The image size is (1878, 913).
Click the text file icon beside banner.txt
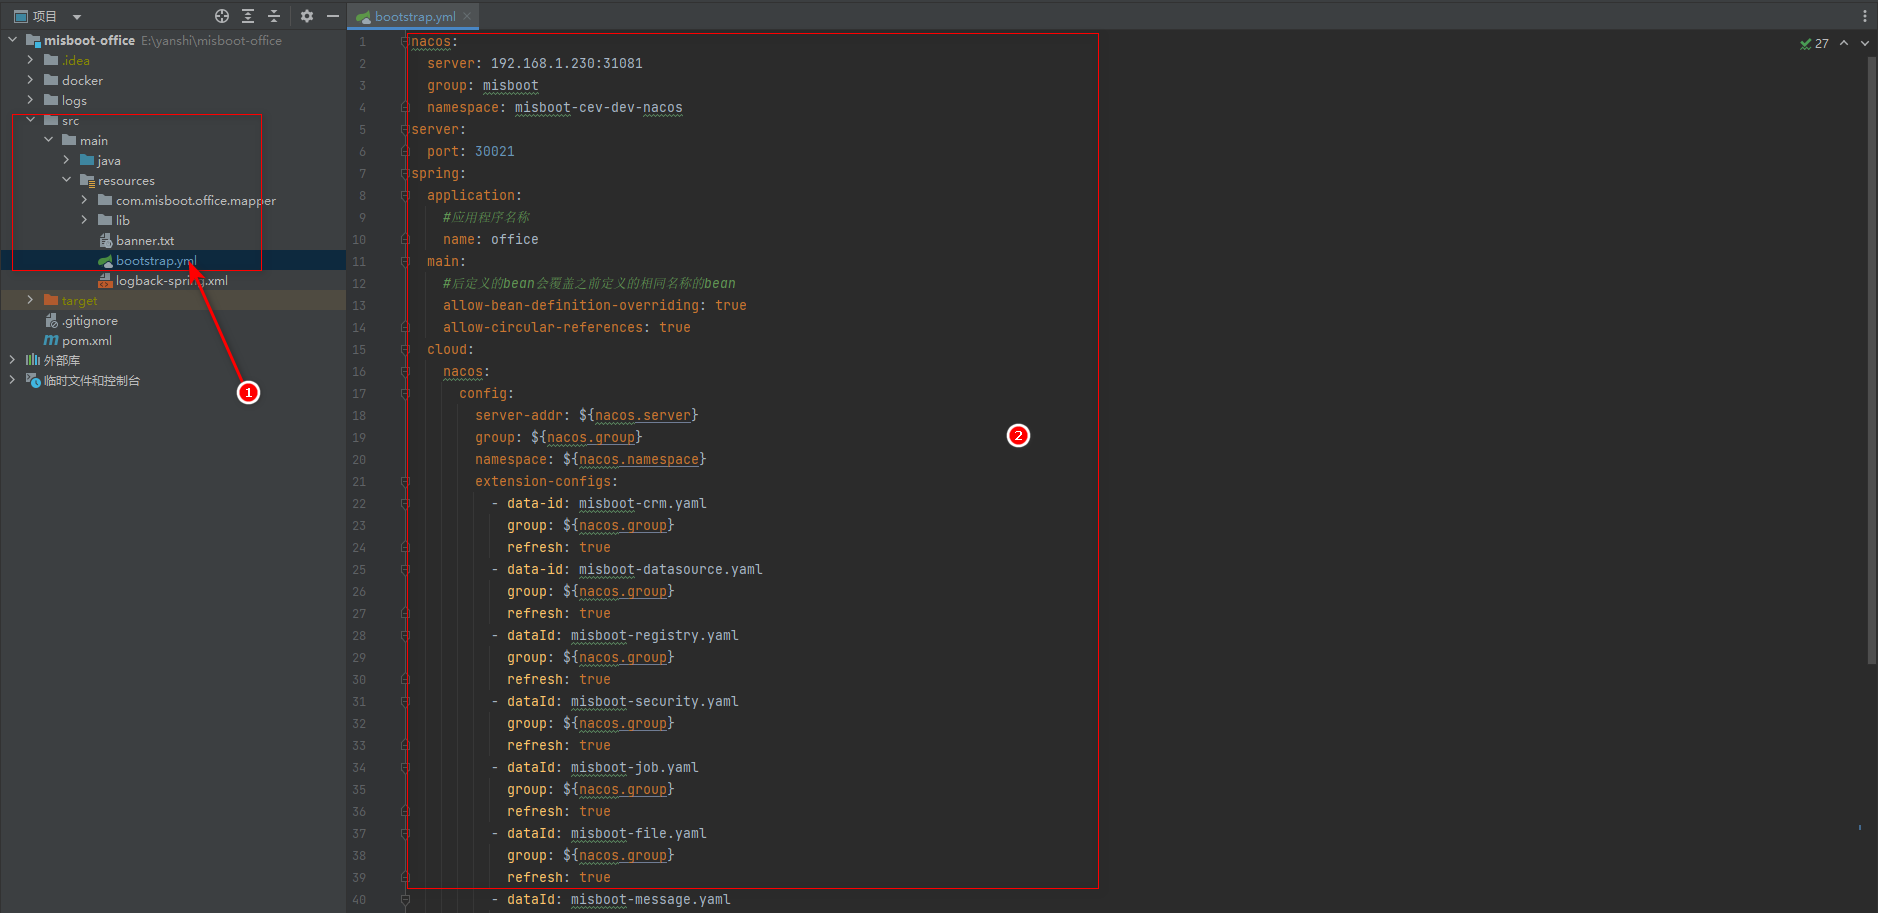click(105, 240)
